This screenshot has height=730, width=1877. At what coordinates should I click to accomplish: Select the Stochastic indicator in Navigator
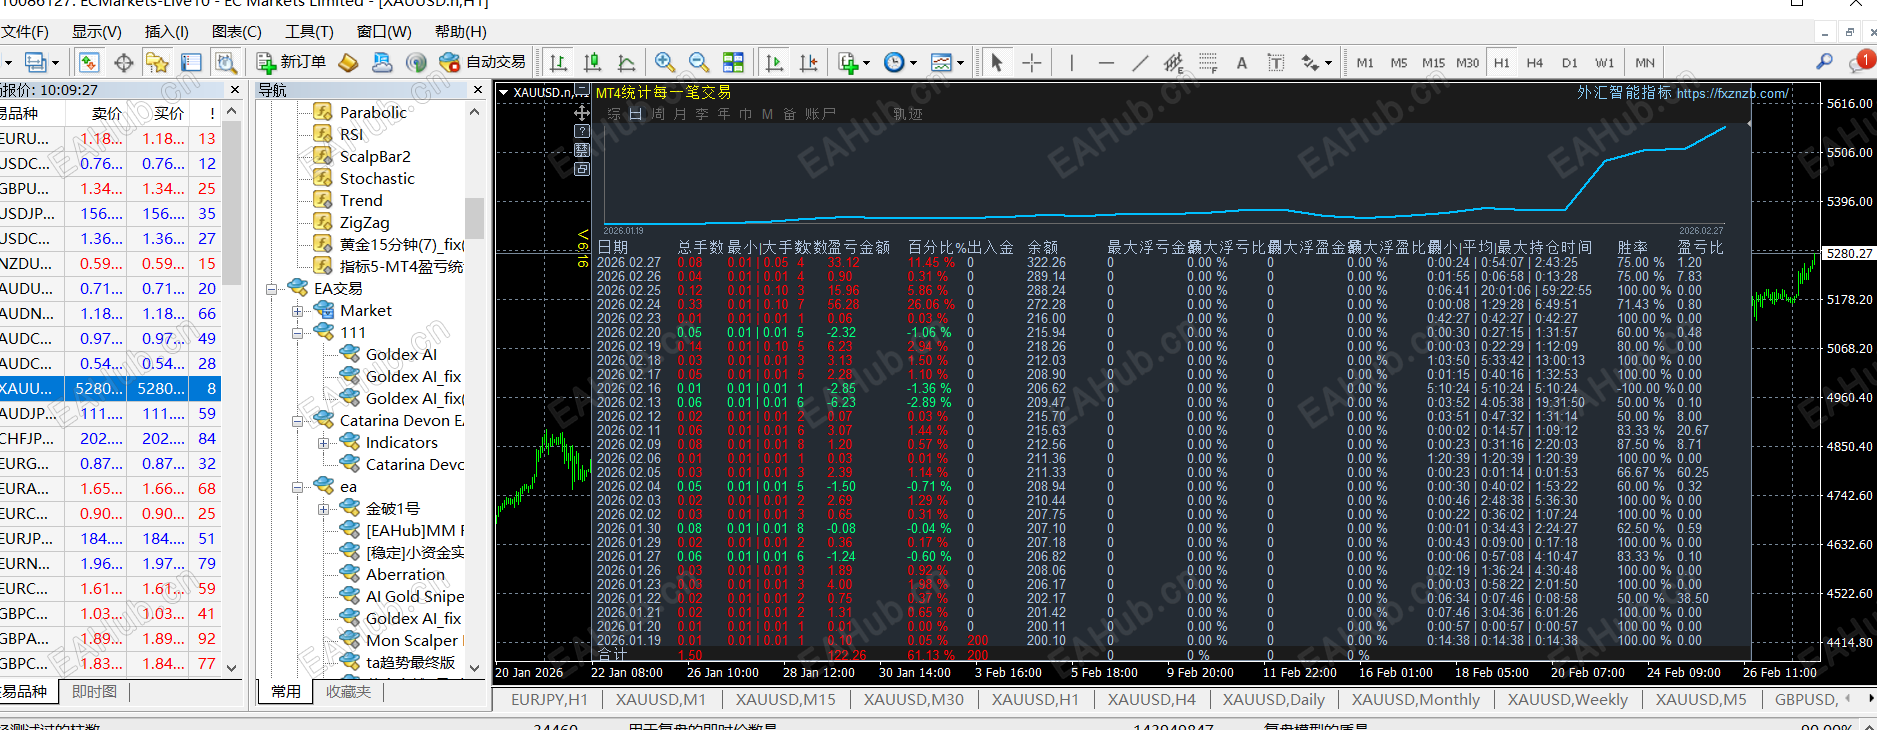coord(377,179)
